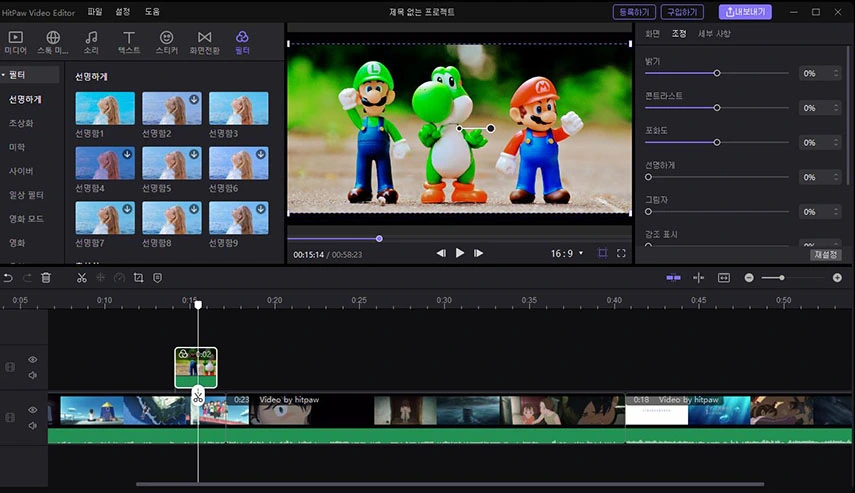Mute the main video track audio
The width and height of the screenshot is (855, 493).
point(33,425)
